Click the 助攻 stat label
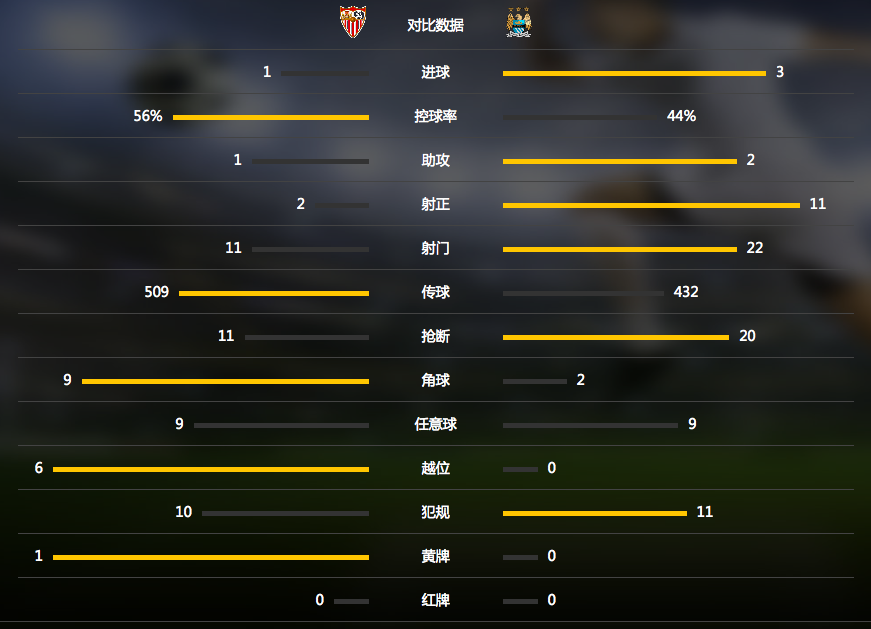Screen dimensions: 871x629 pos(436,160)
